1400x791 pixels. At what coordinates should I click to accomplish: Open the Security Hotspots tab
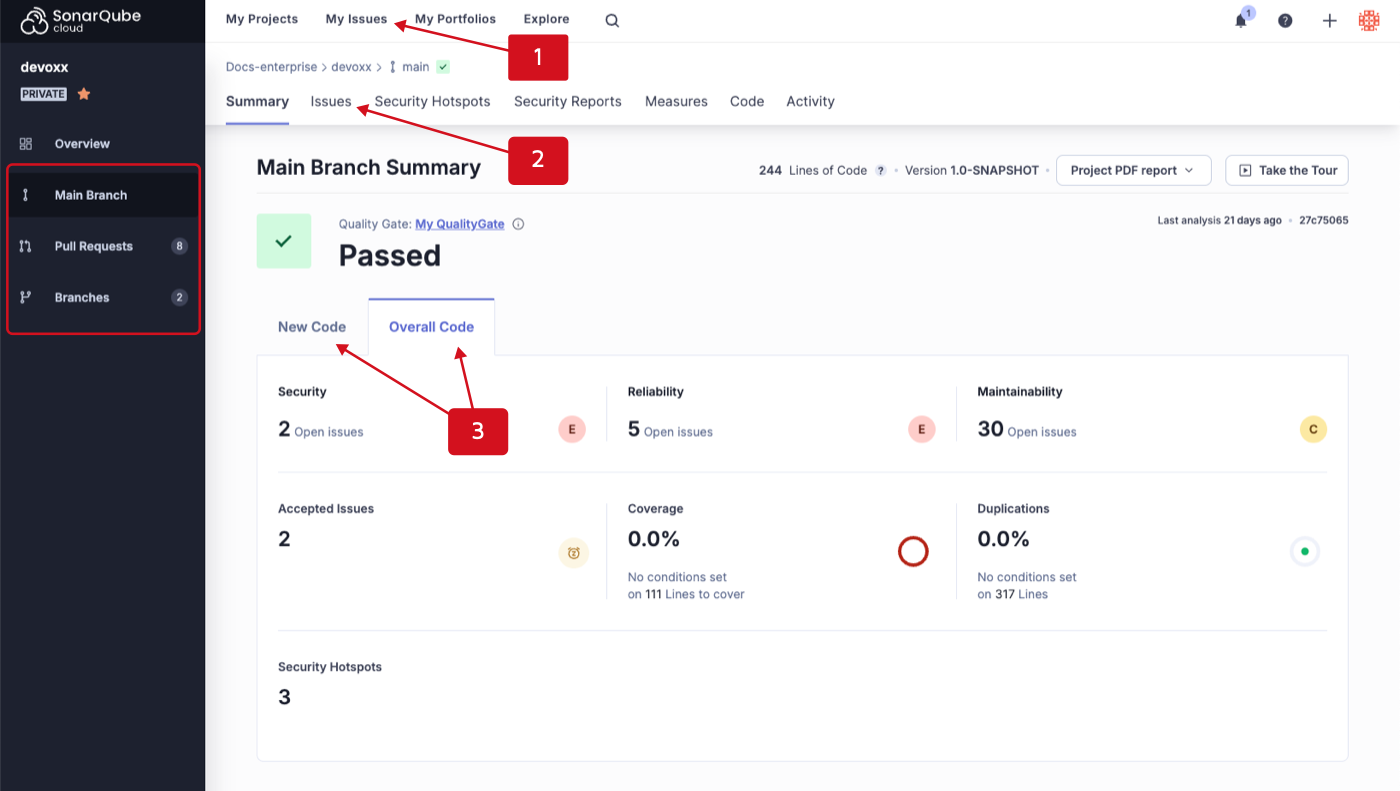pyautogui.click(x=432, y=101)
